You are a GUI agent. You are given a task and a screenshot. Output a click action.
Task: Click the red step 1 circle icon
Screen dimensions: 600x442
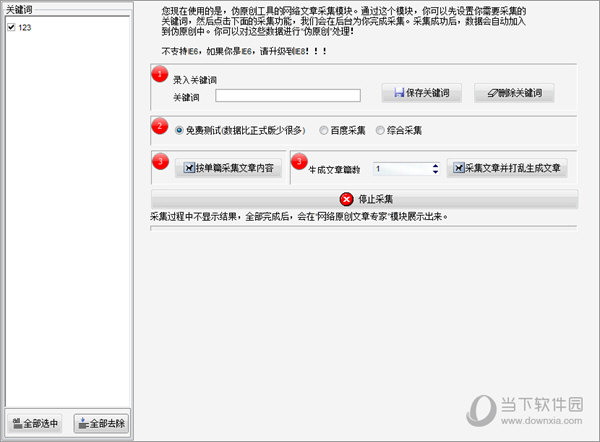tap(161, 74)
